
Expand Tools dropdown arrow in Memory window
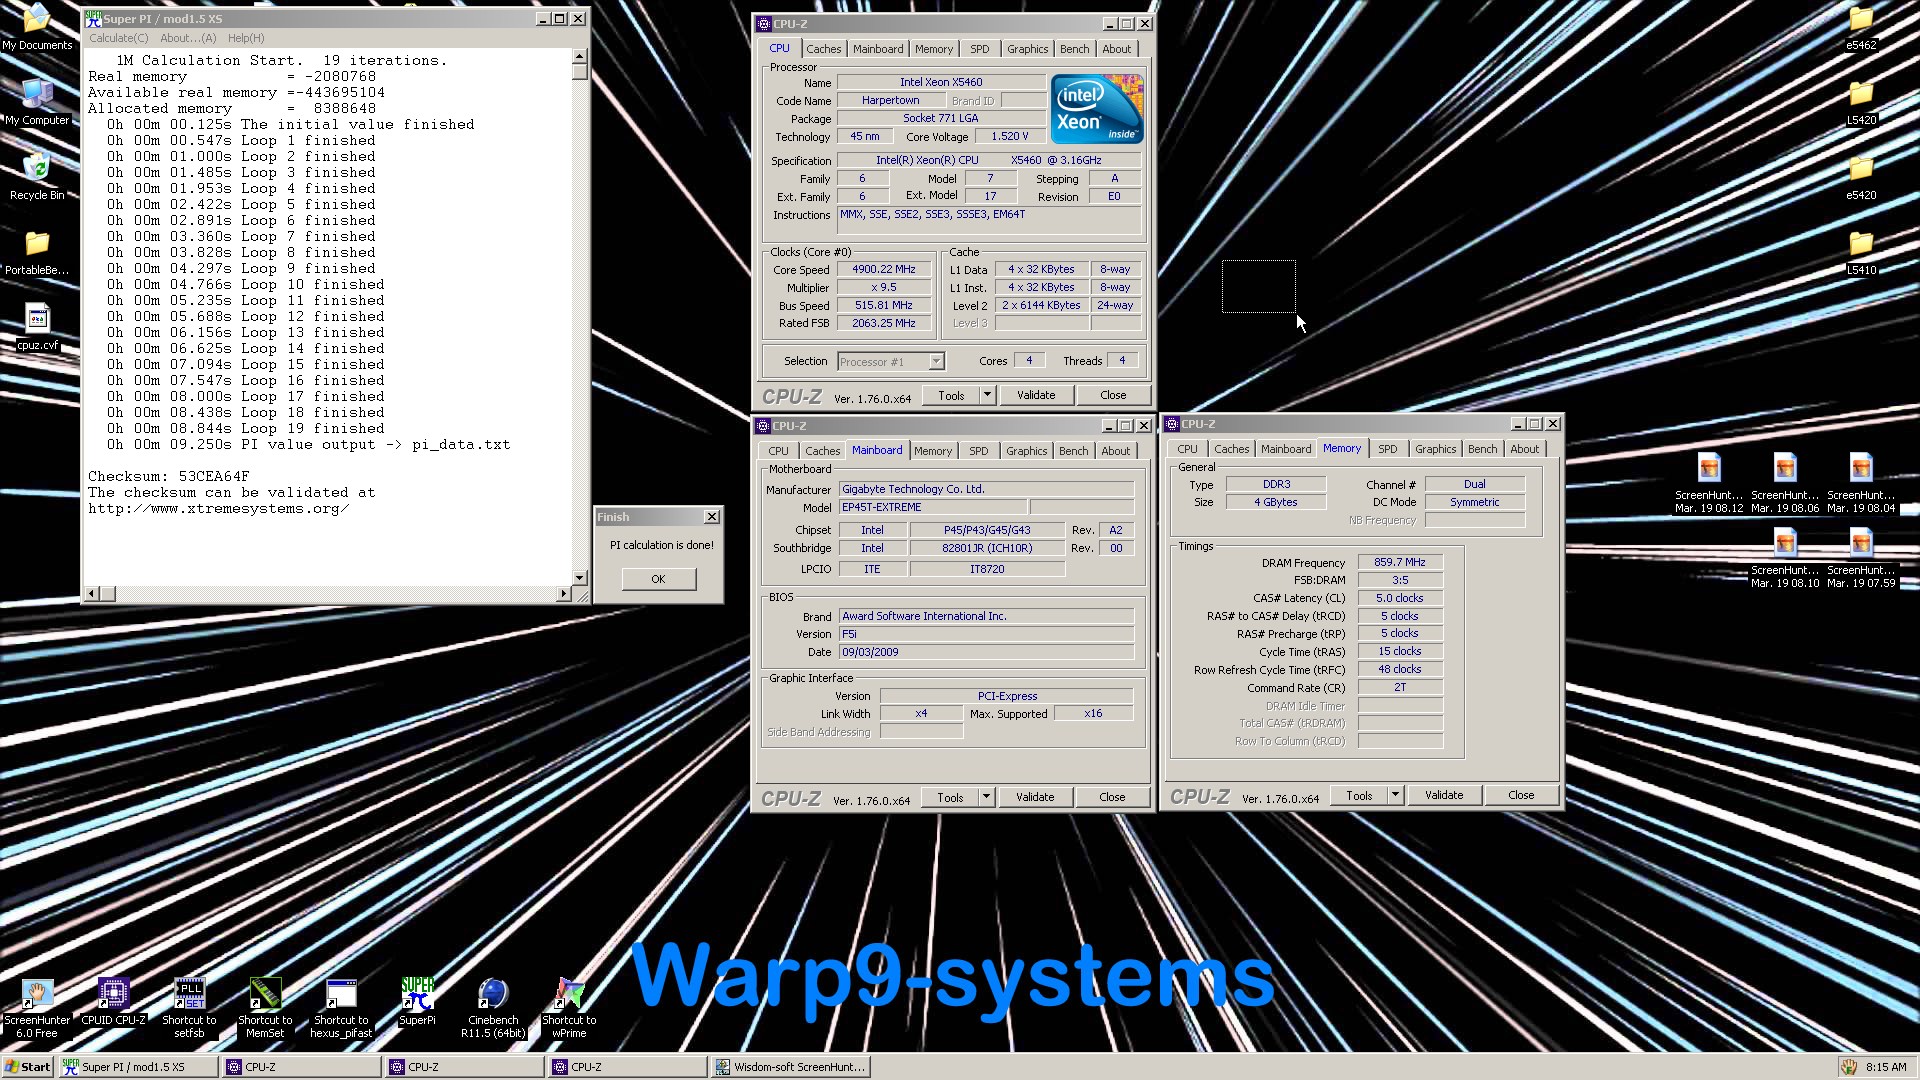tap(1395, 795)
